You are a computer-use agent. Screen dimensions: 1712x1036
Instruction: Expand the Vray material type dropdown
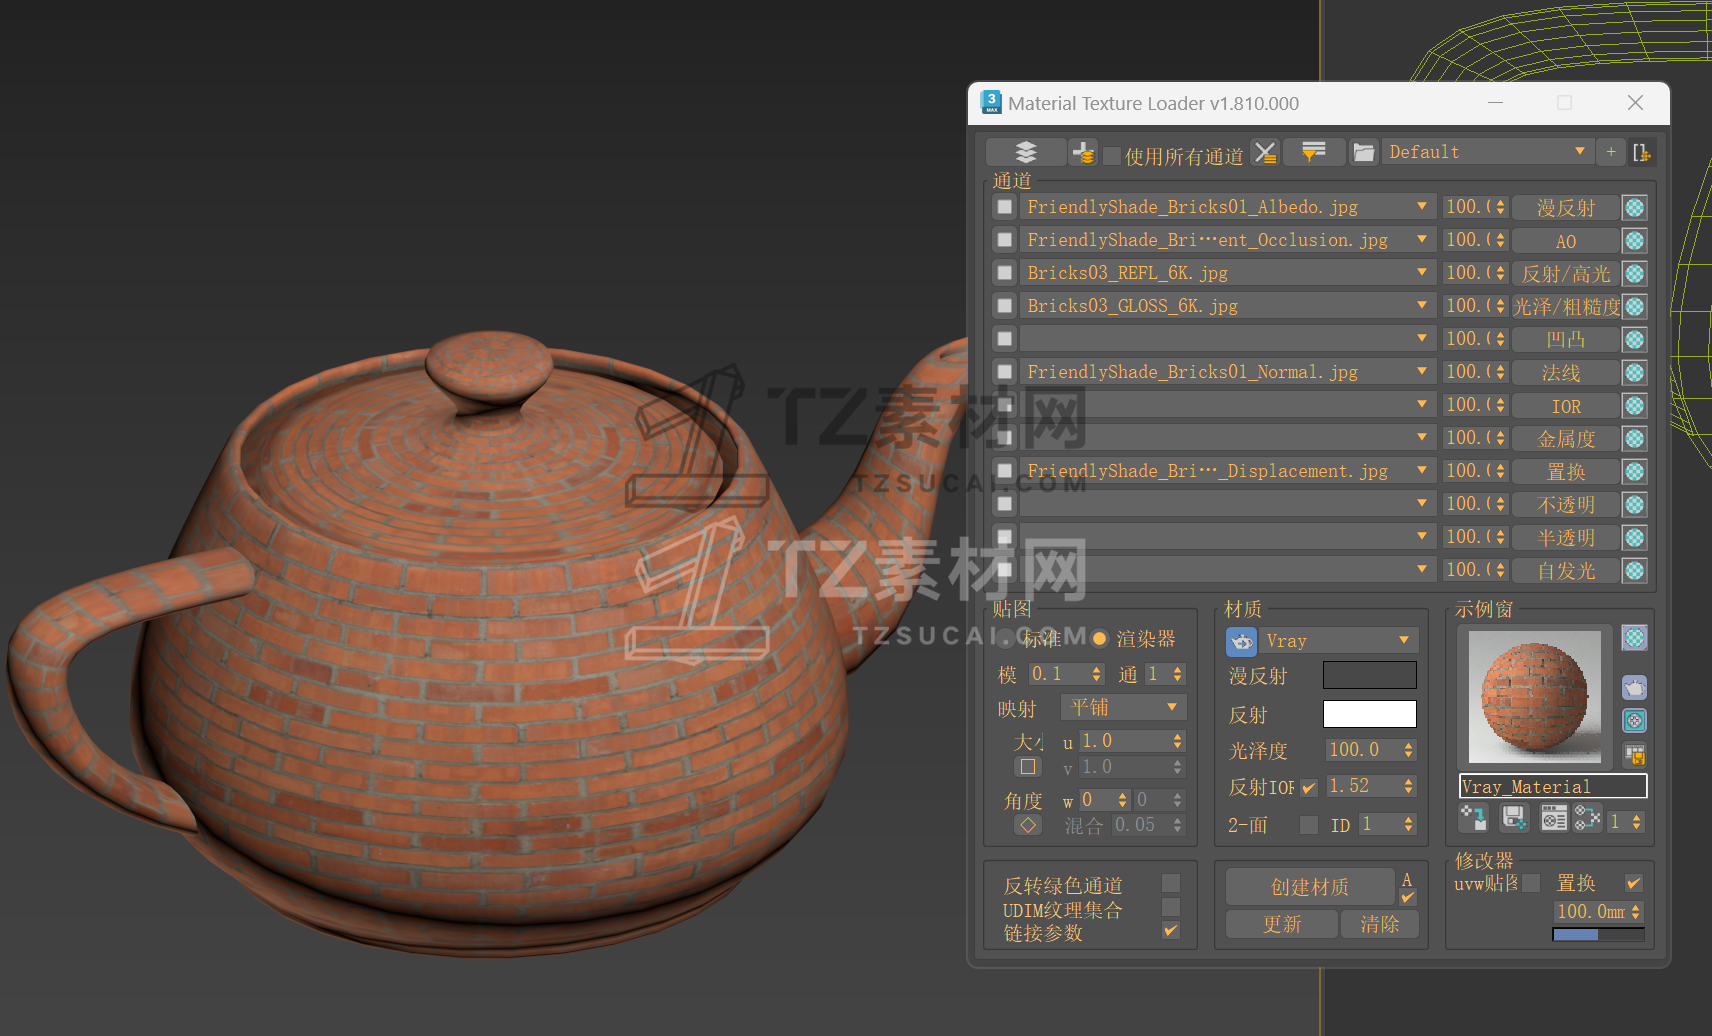(x=1337, y=641)
